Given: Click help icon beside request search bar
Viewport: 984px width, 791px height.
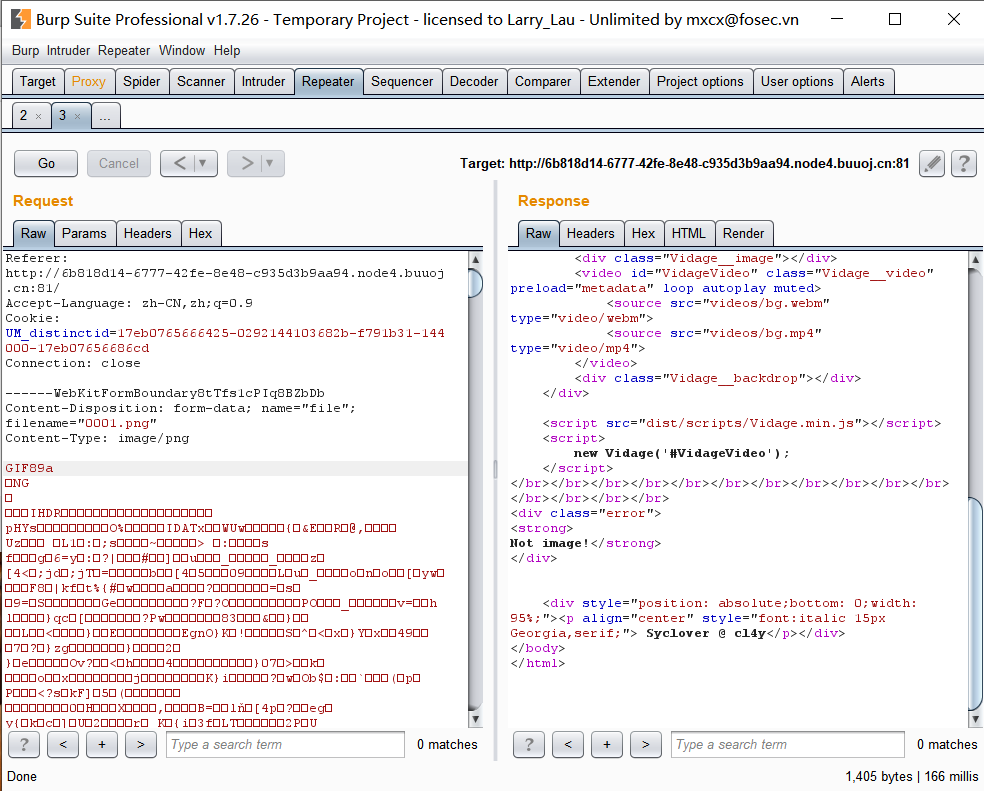Looking at the screenshot, I should 24,744.
